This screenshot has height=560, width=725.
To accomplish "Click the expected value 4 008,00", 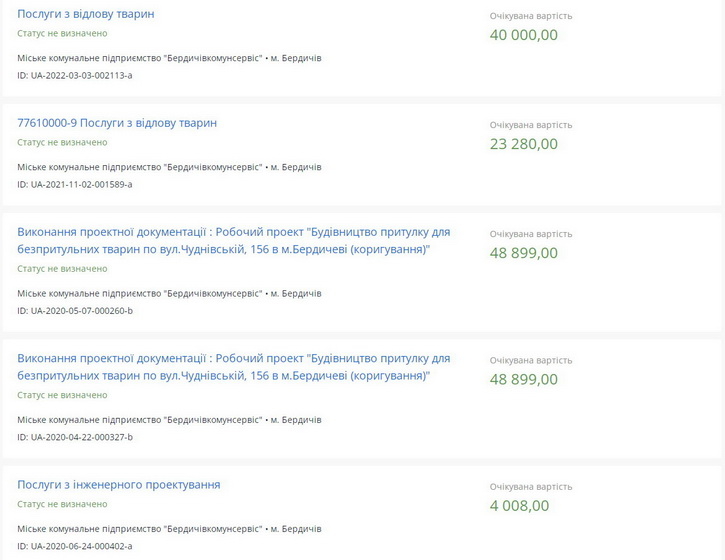I will [519, 506].
